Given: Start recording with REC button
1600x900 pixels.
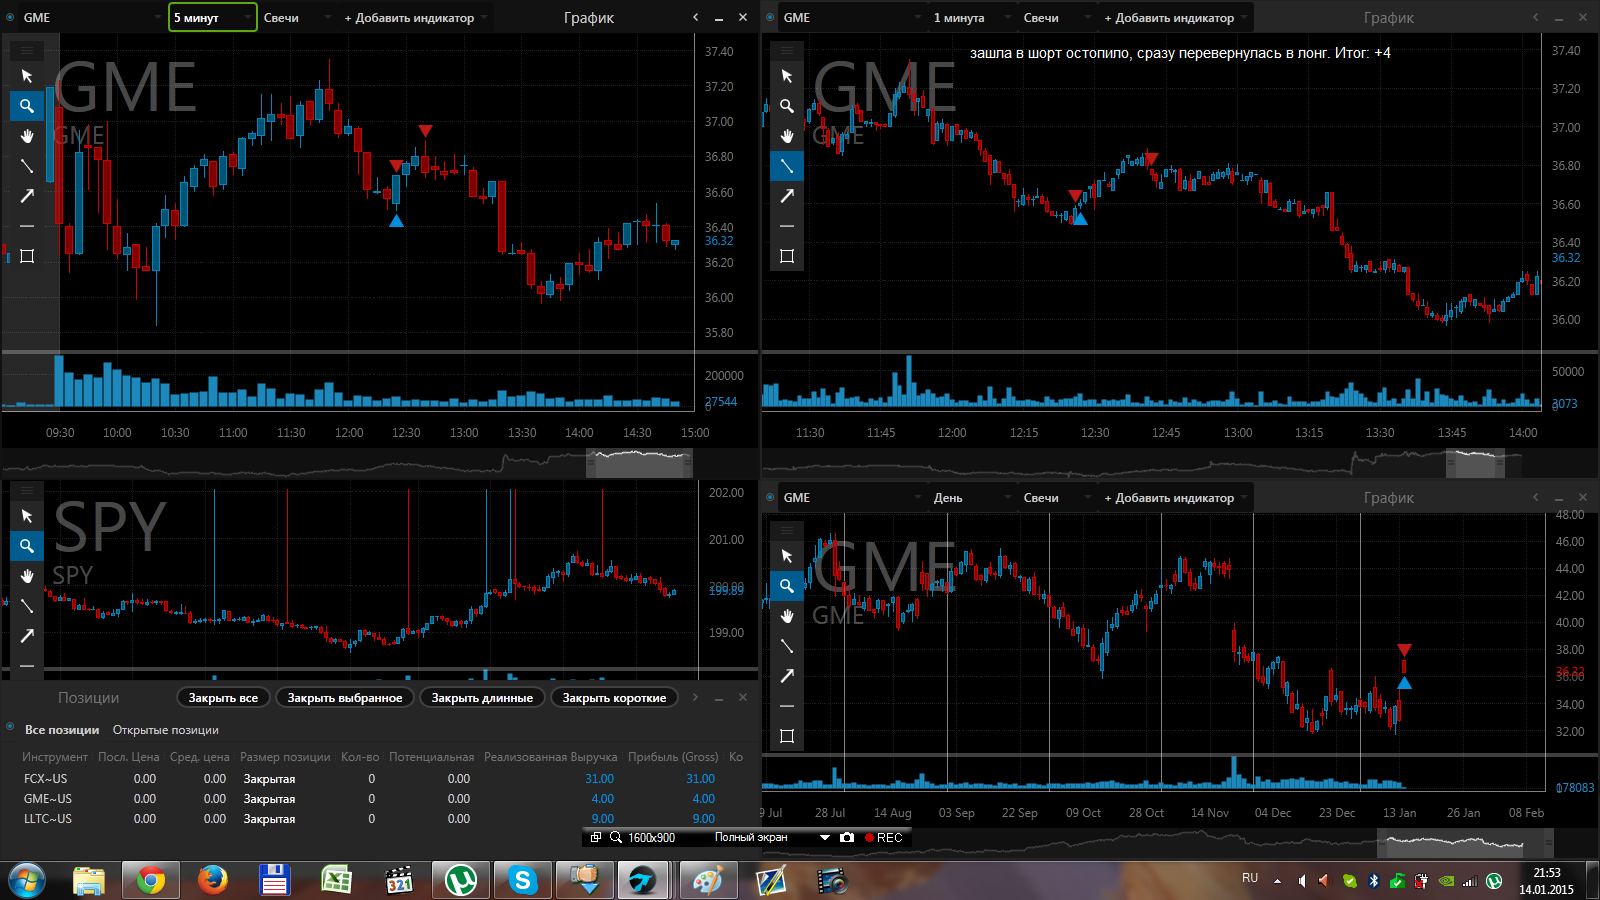Looking at the screenshot, I should pyautogui.click(x=884, y=837).
